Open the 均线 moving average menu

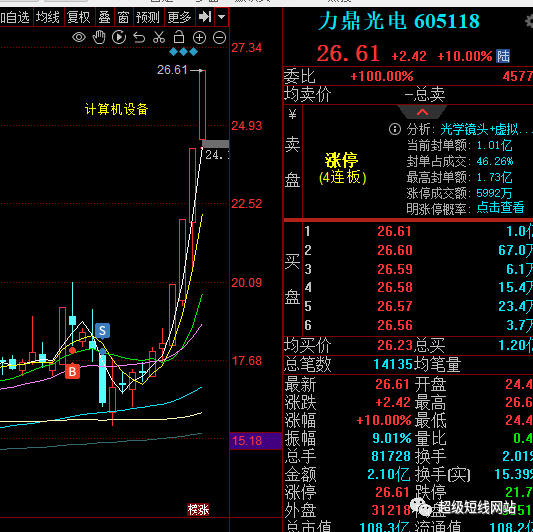[x=48, y=17]
